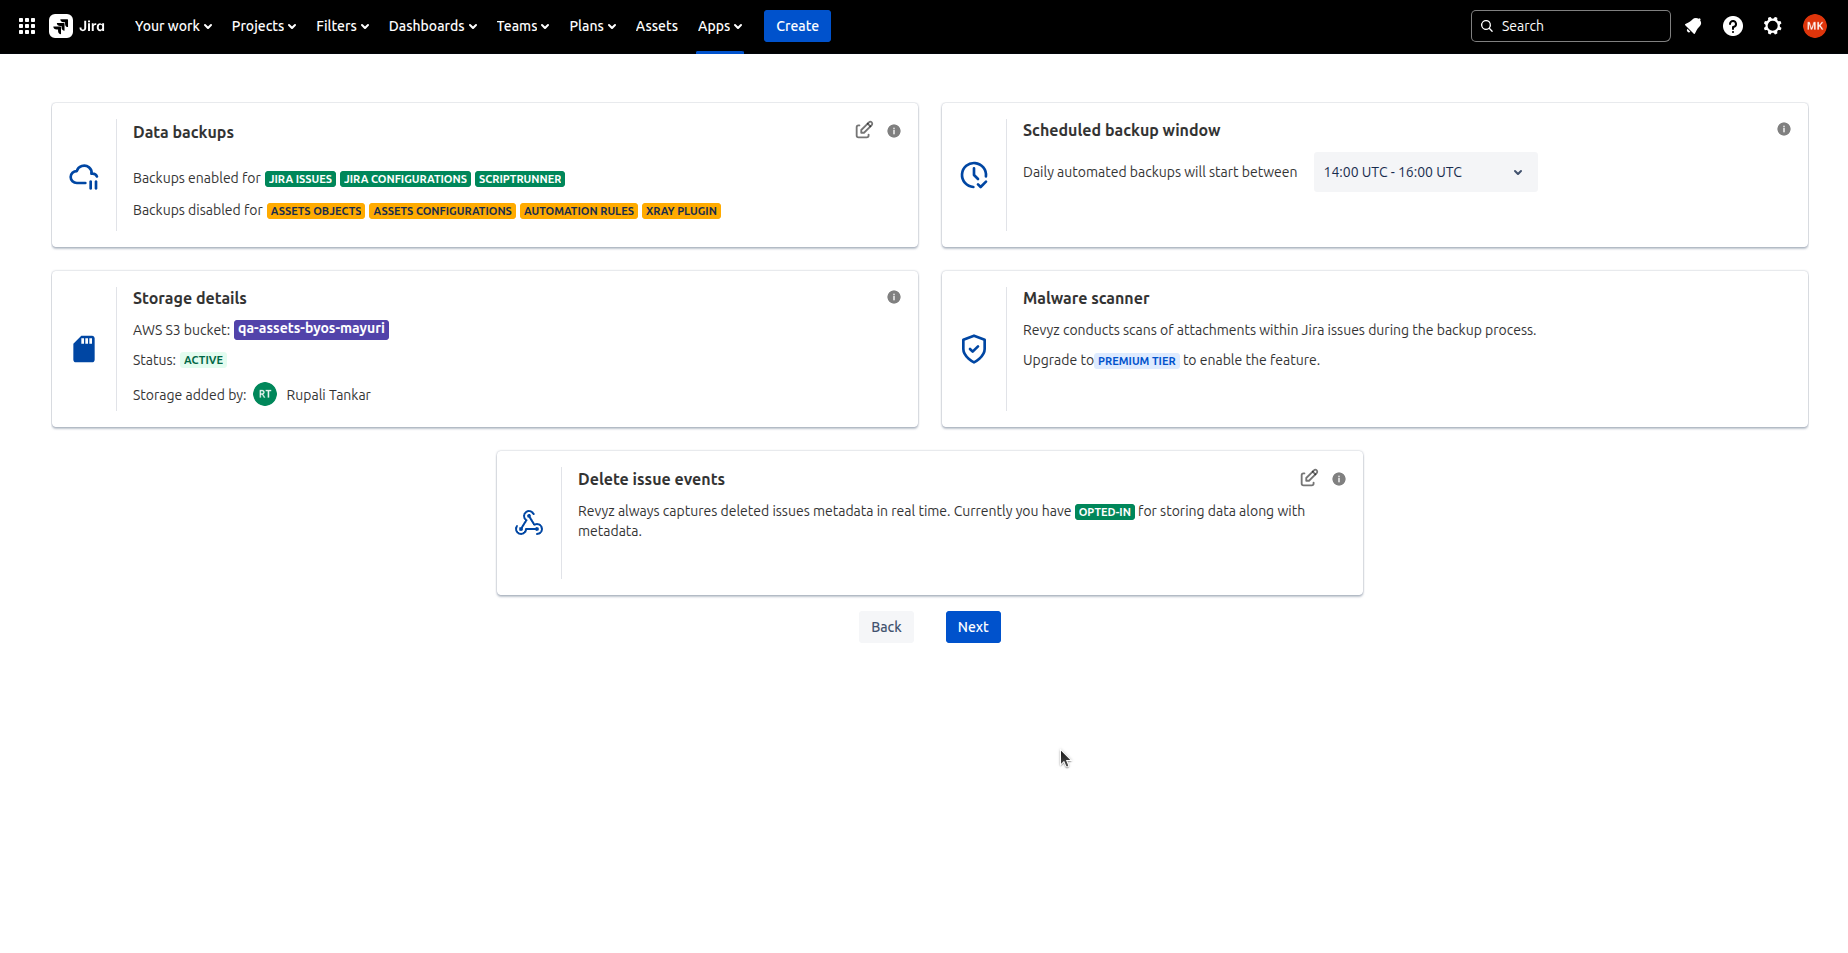The image size is (1848, 953).
Task: Show info for Storage details card
Action: click(894, 297)
